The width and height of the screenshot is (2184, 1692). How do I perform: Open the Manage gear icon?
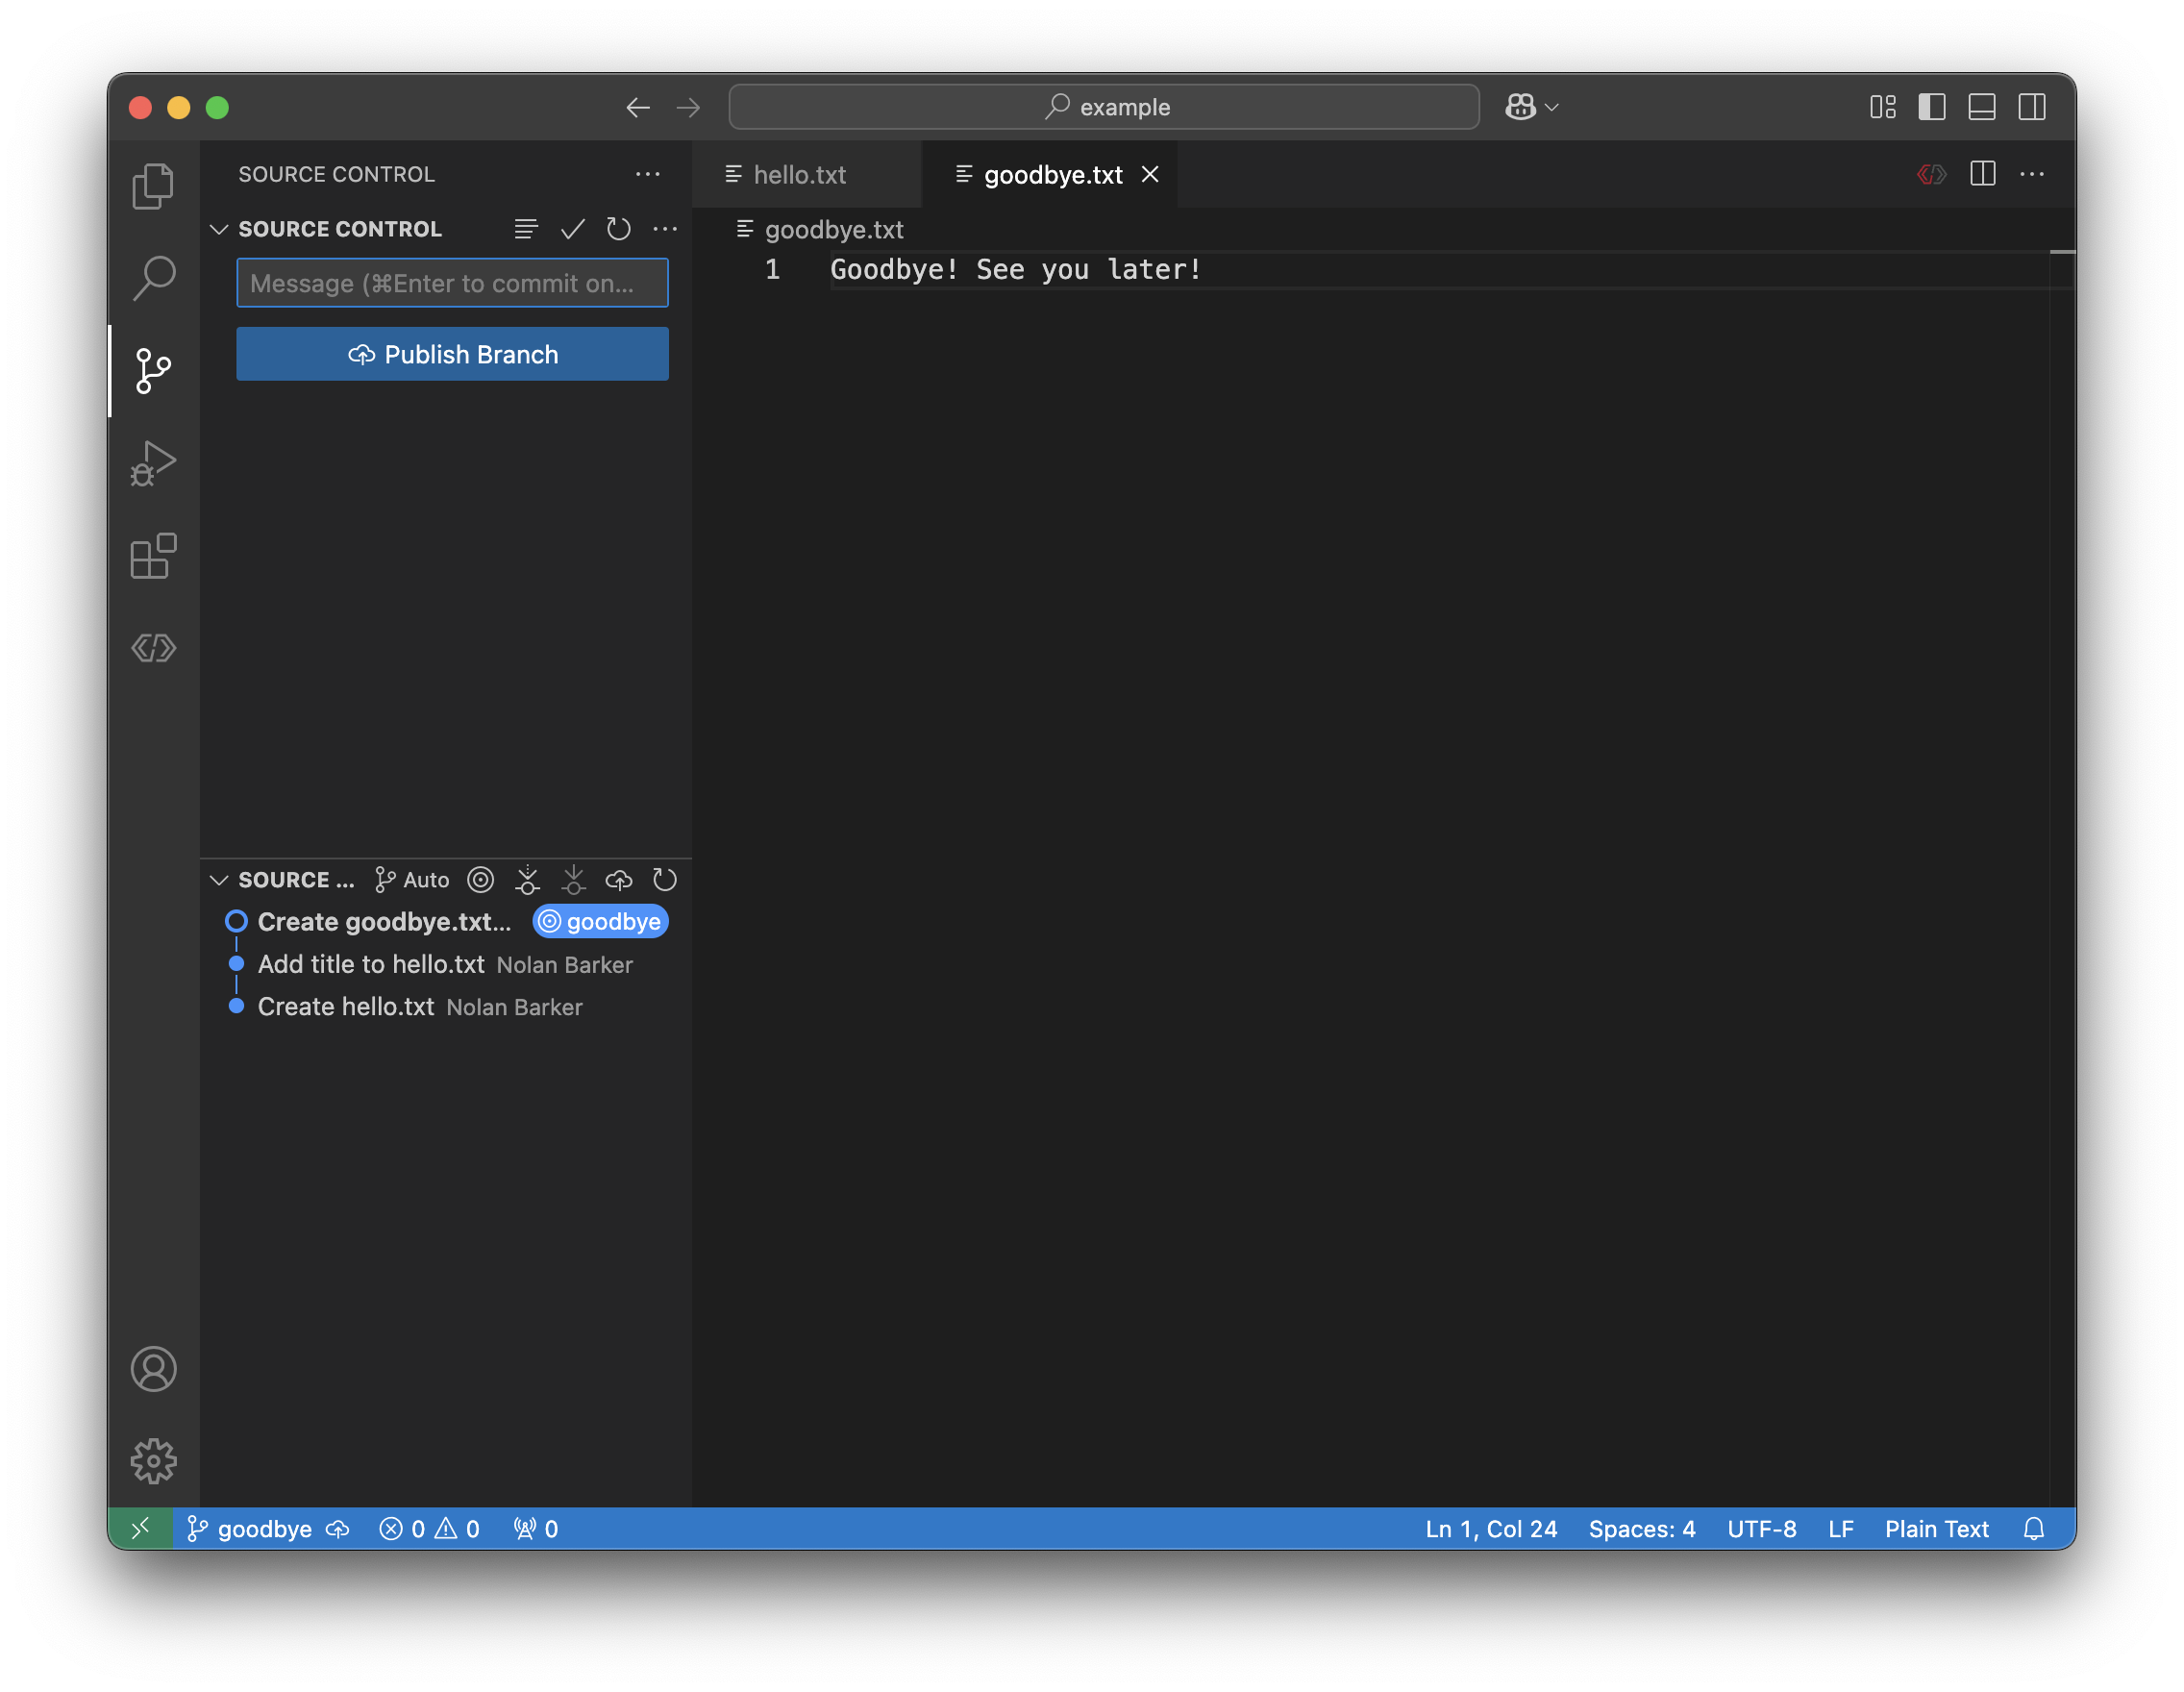click(153, 1461)
